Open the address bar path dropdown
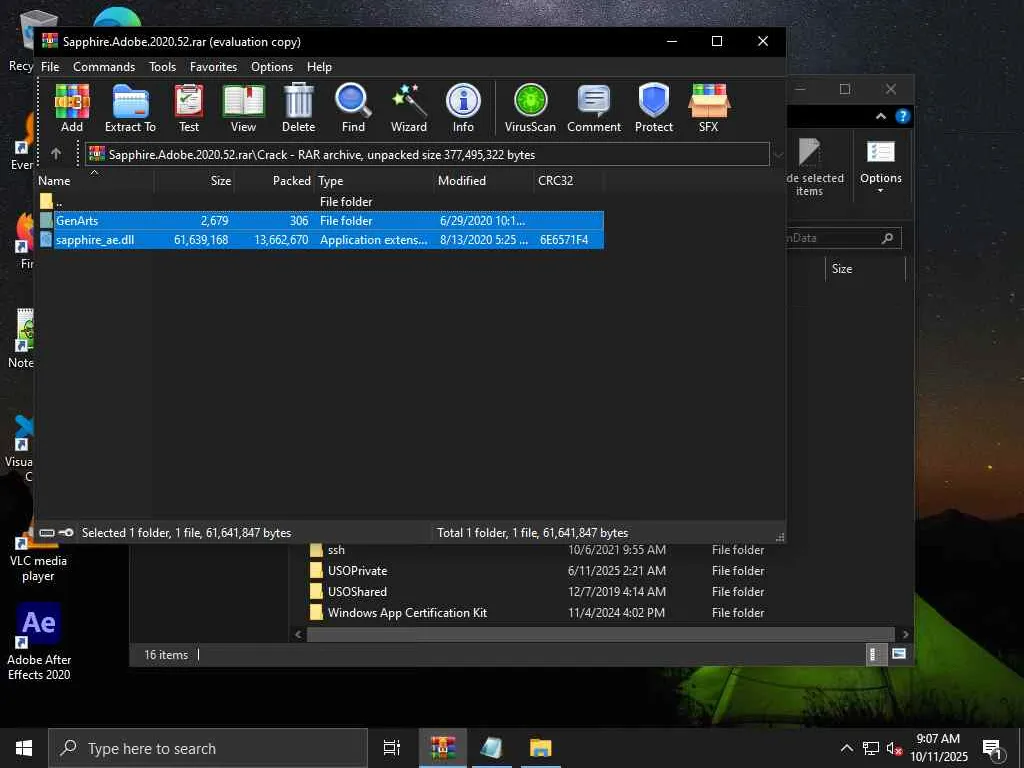The height and width of the screenshot is (768, 1024). (x=778, y=154)
